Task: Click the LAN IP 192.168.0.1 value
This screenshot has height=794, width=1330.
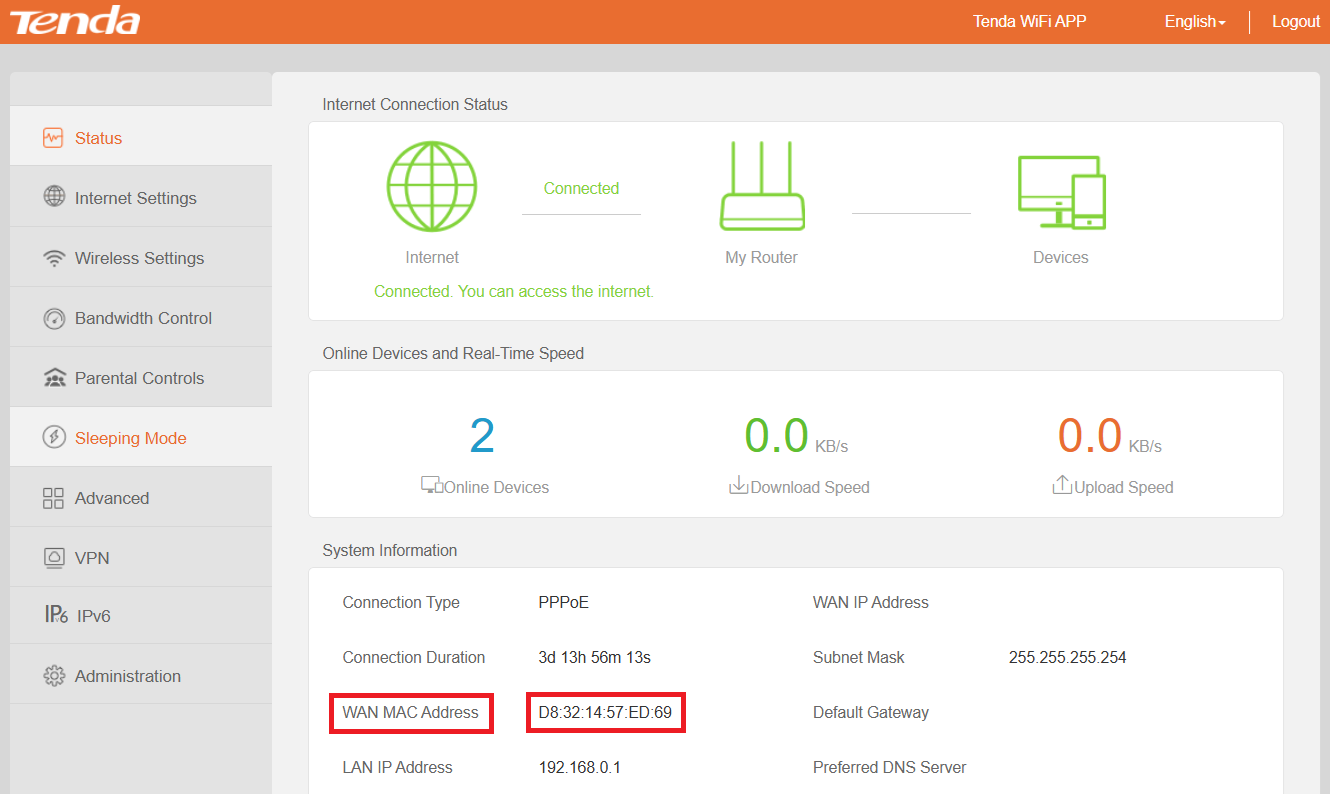Action: pyautogui.click(x=579, y=767)
